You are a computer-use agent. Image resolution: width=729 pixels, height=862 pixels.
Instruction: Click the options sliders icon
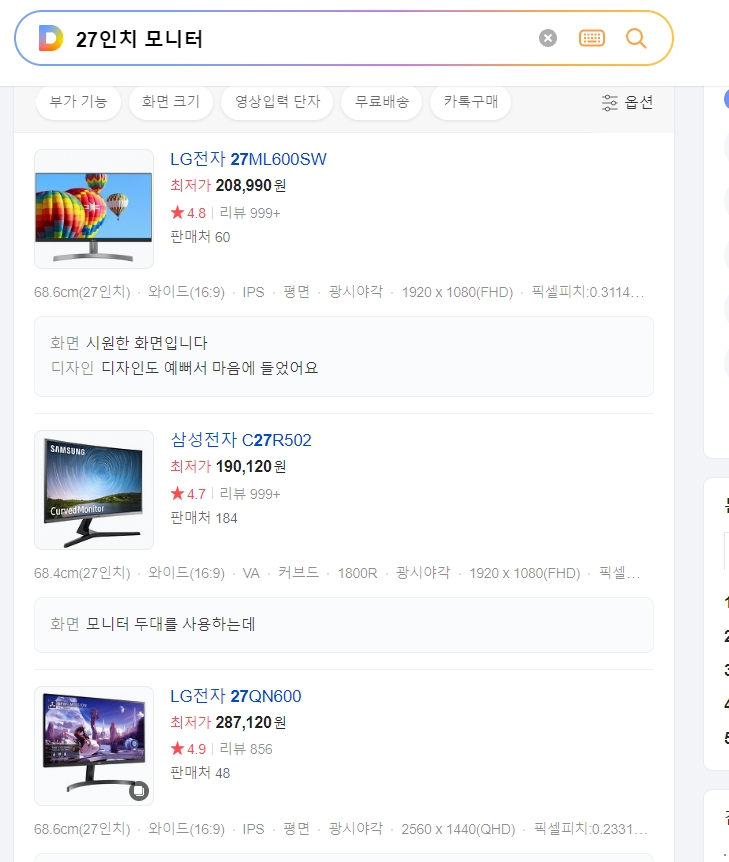(610, 102)
